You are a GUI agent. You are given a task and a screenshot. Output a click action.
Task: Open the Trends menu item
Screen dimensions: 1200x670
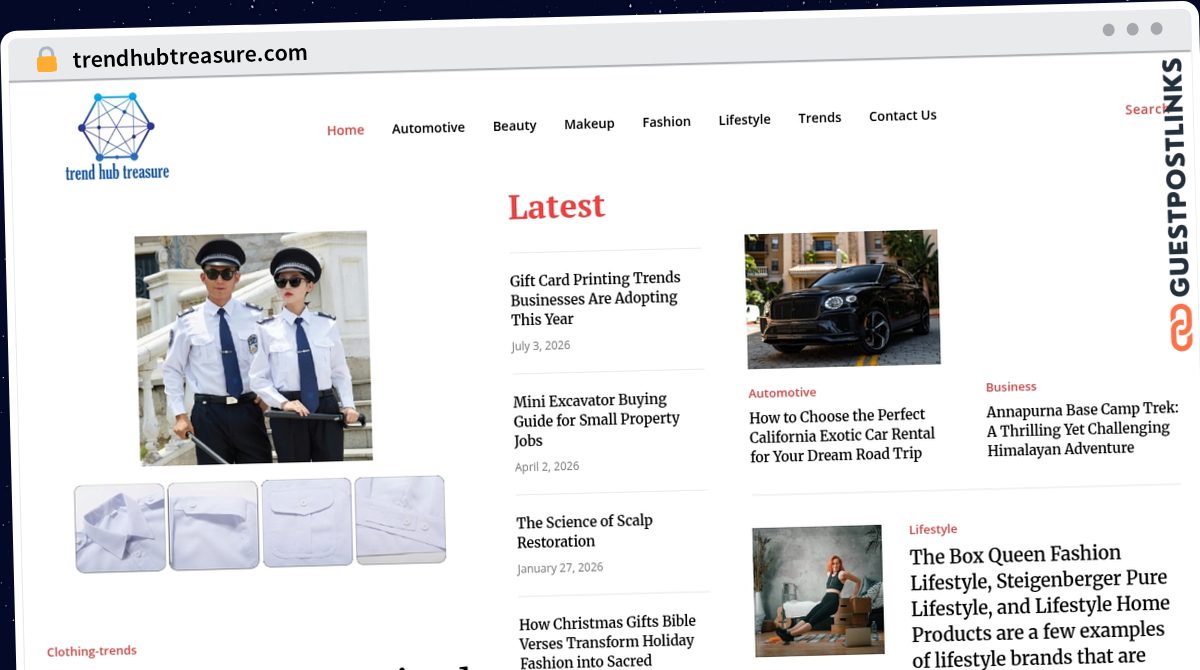(x=819, y=118)
